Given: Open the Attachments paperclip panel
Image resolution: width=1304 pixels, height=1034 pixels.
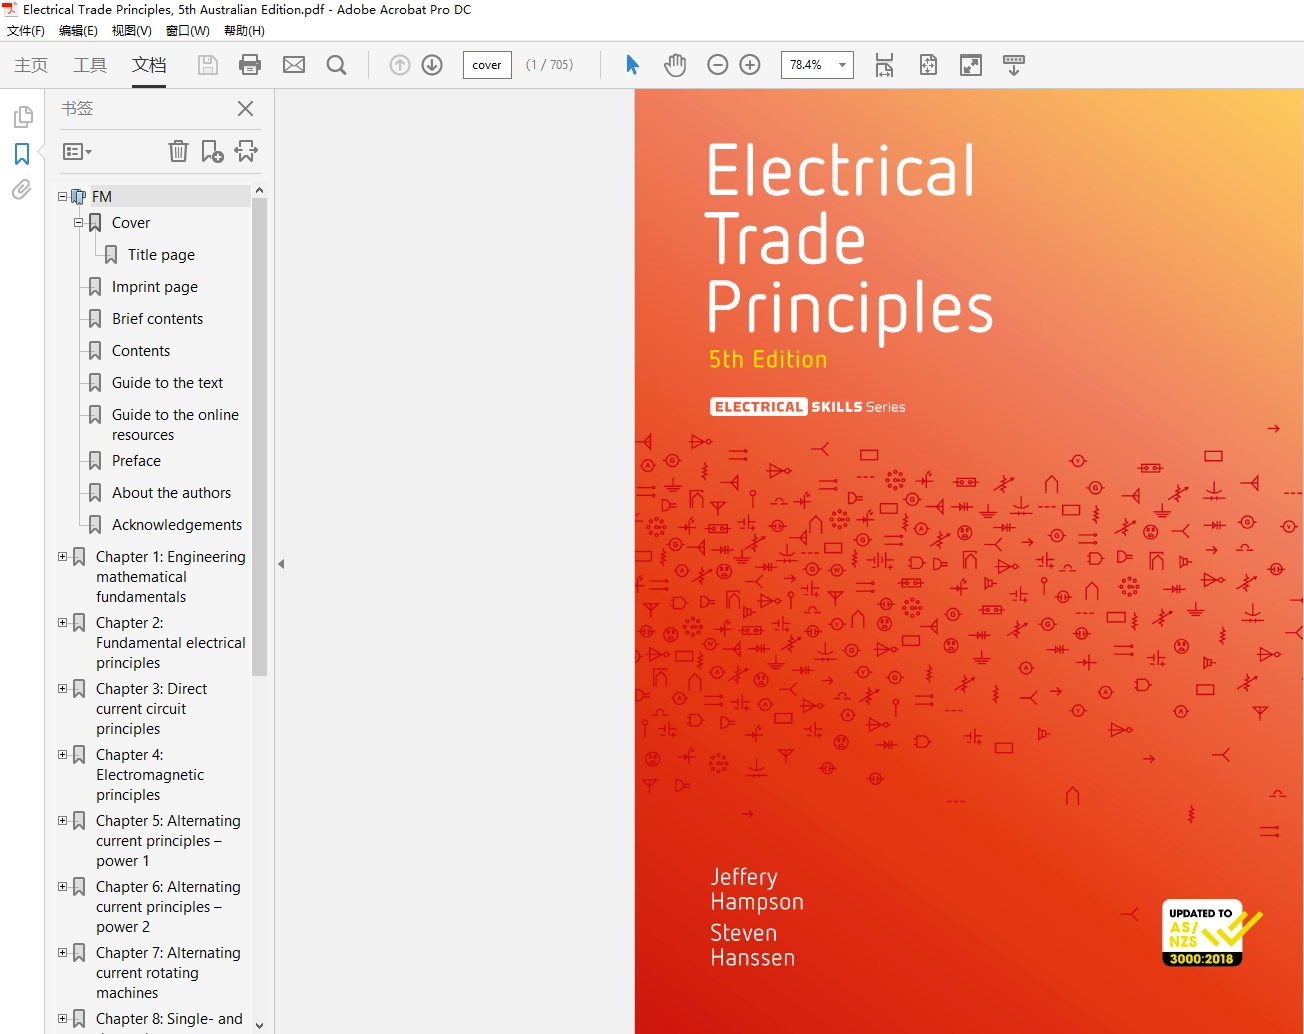Looking at the screenshot, I should (x=22, y=189).
